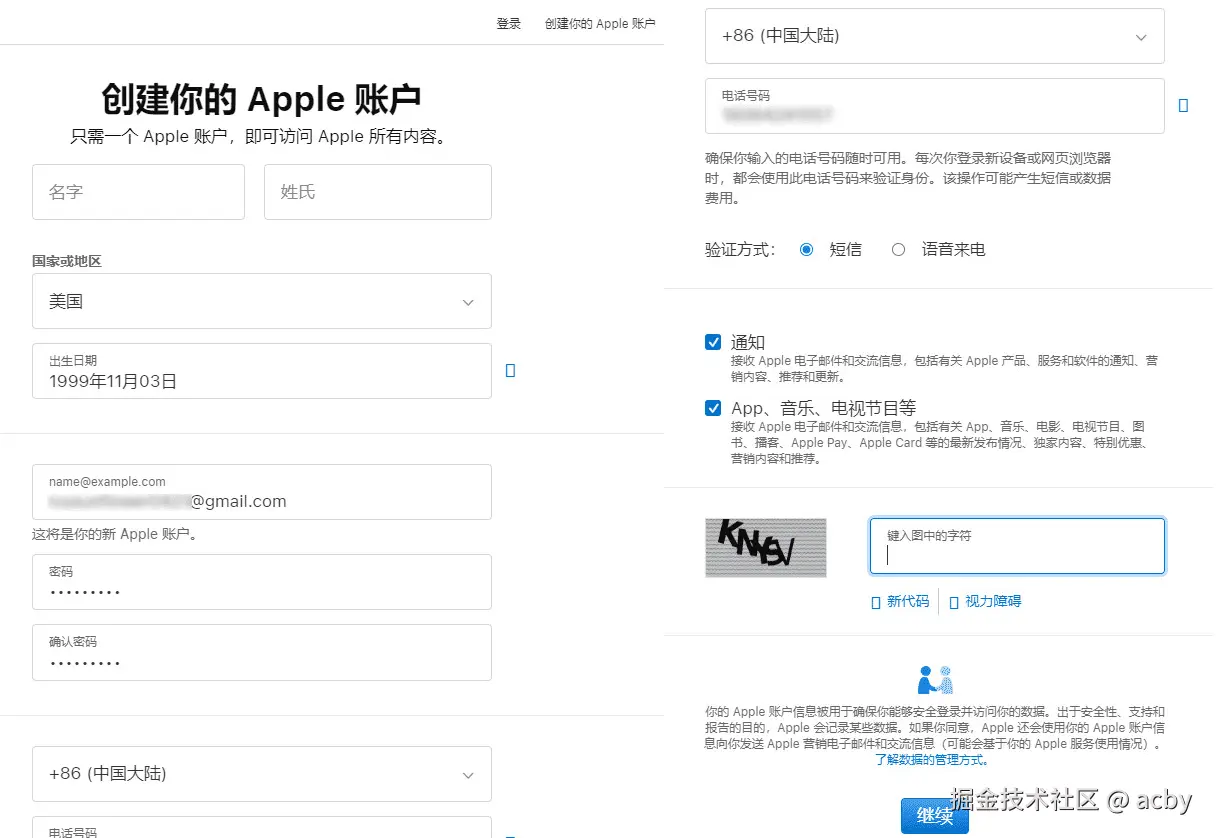Select 创建你的 Apple 账户 in top navigation
Image resolution: width=1216 pixels, height=838 pixels.
click(x=600, y=23)
